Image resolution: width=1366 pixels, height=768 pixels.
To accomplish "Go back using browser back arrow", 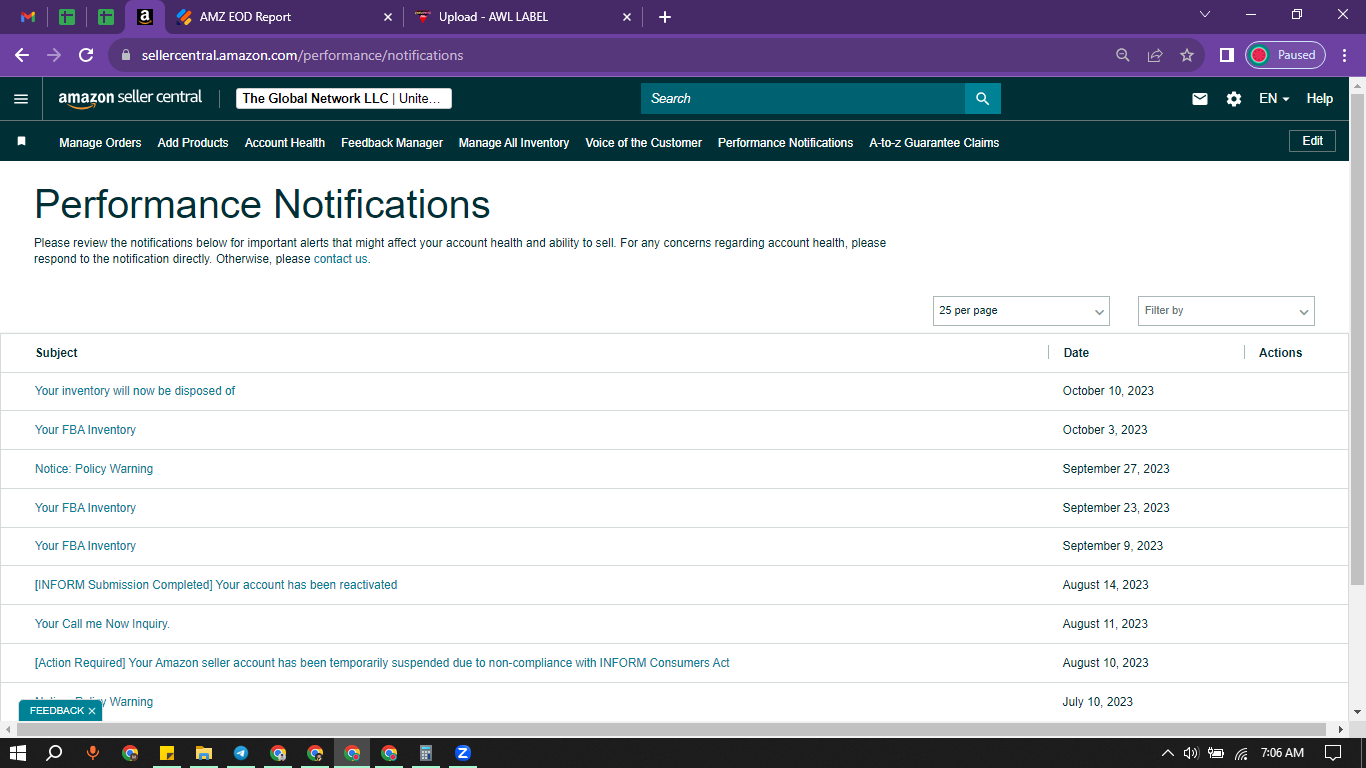I will 22,55.
